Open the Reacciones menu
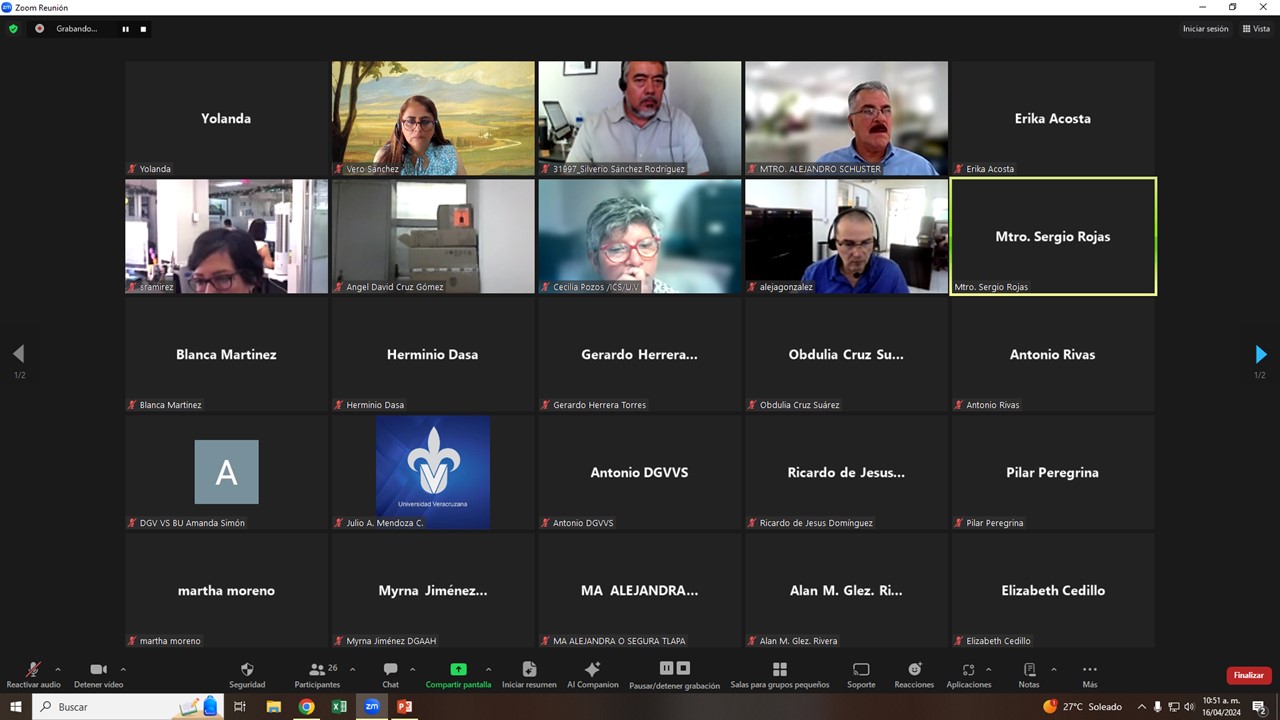 (914, 670)
